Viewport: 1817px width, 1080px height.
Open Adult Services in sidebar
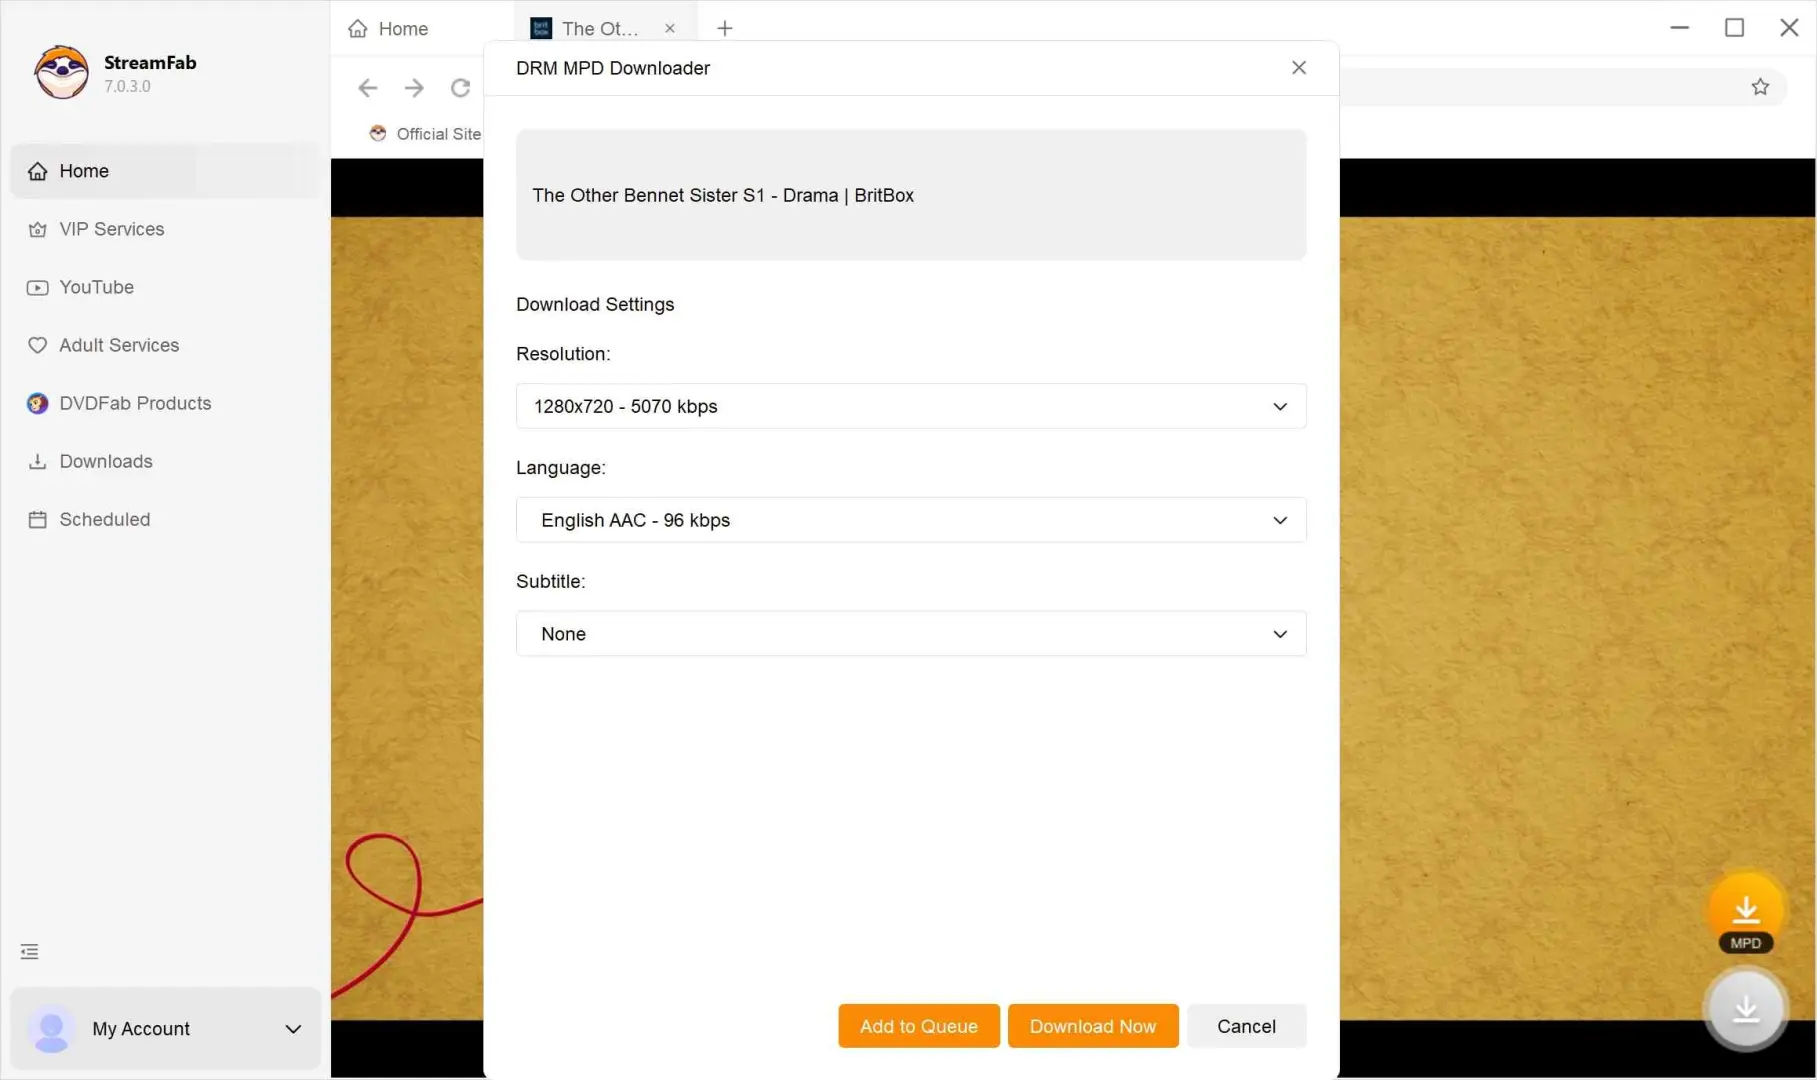point(165,345)
